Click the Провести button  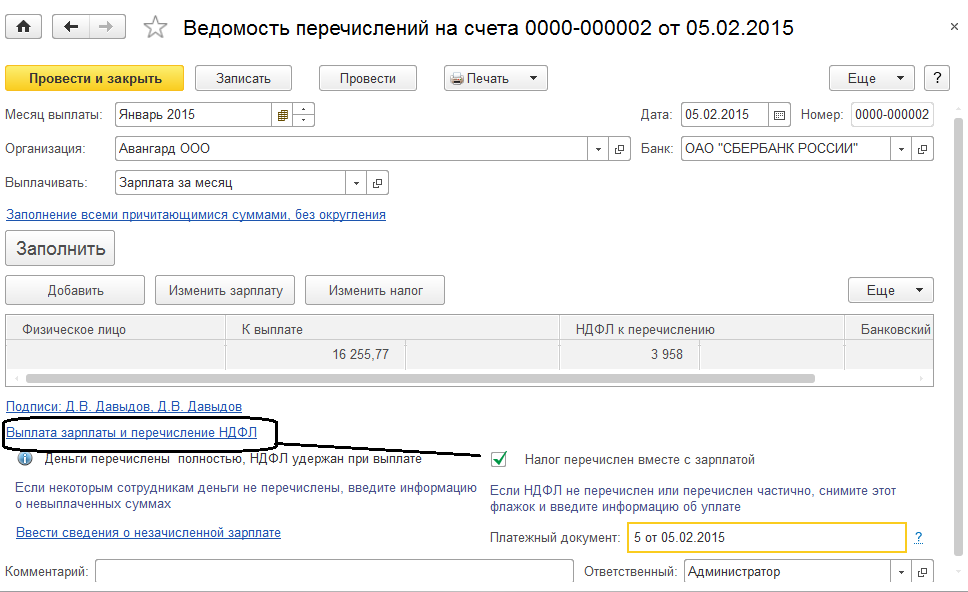coord(367,78)
